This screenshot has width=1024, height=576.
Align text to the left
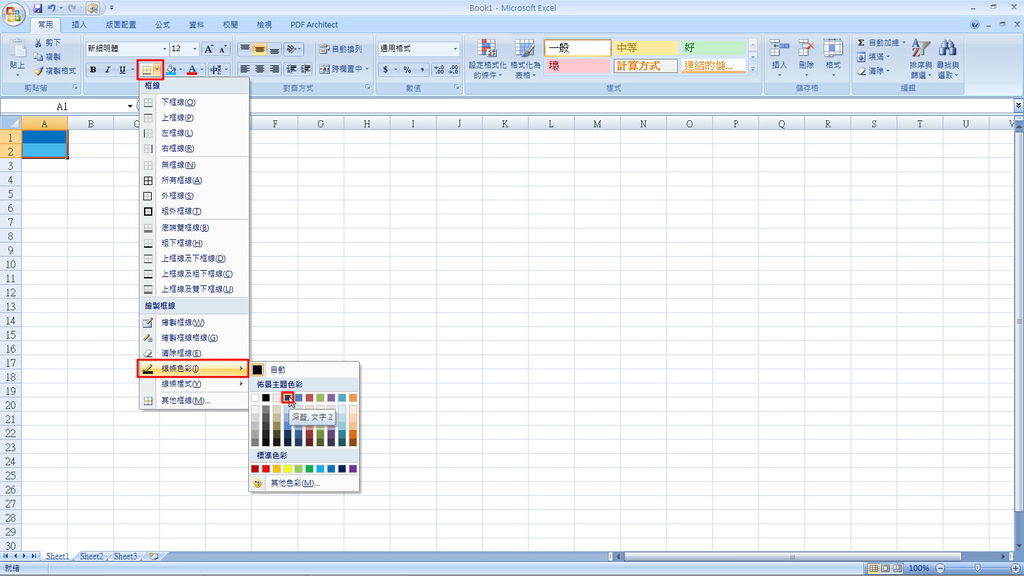(245, 69)
